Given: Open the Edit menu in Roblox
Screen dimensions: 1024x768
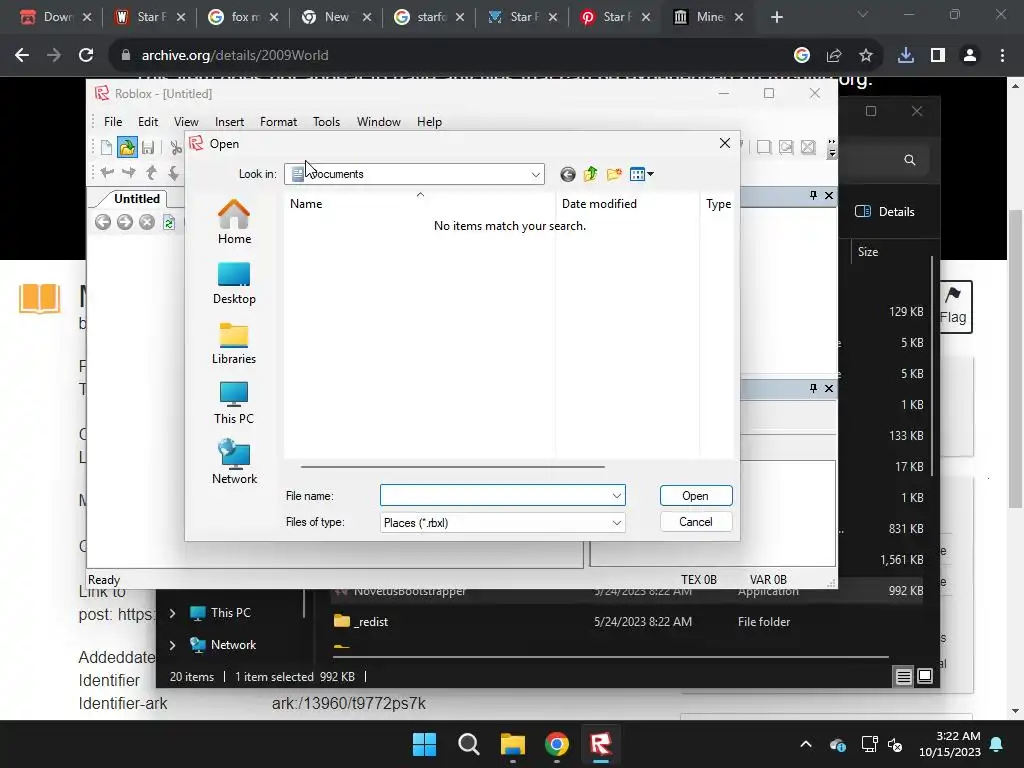Looking at the screenshot, I should pyautogui.click(x=148, y=122).
